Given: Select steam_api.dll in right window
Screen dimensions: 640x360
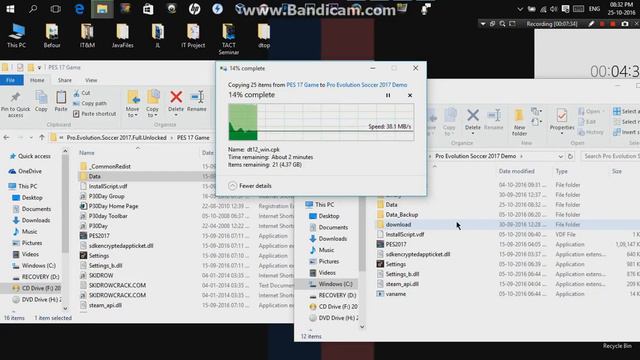Looking at the screenshot, I should coord(398,284).
